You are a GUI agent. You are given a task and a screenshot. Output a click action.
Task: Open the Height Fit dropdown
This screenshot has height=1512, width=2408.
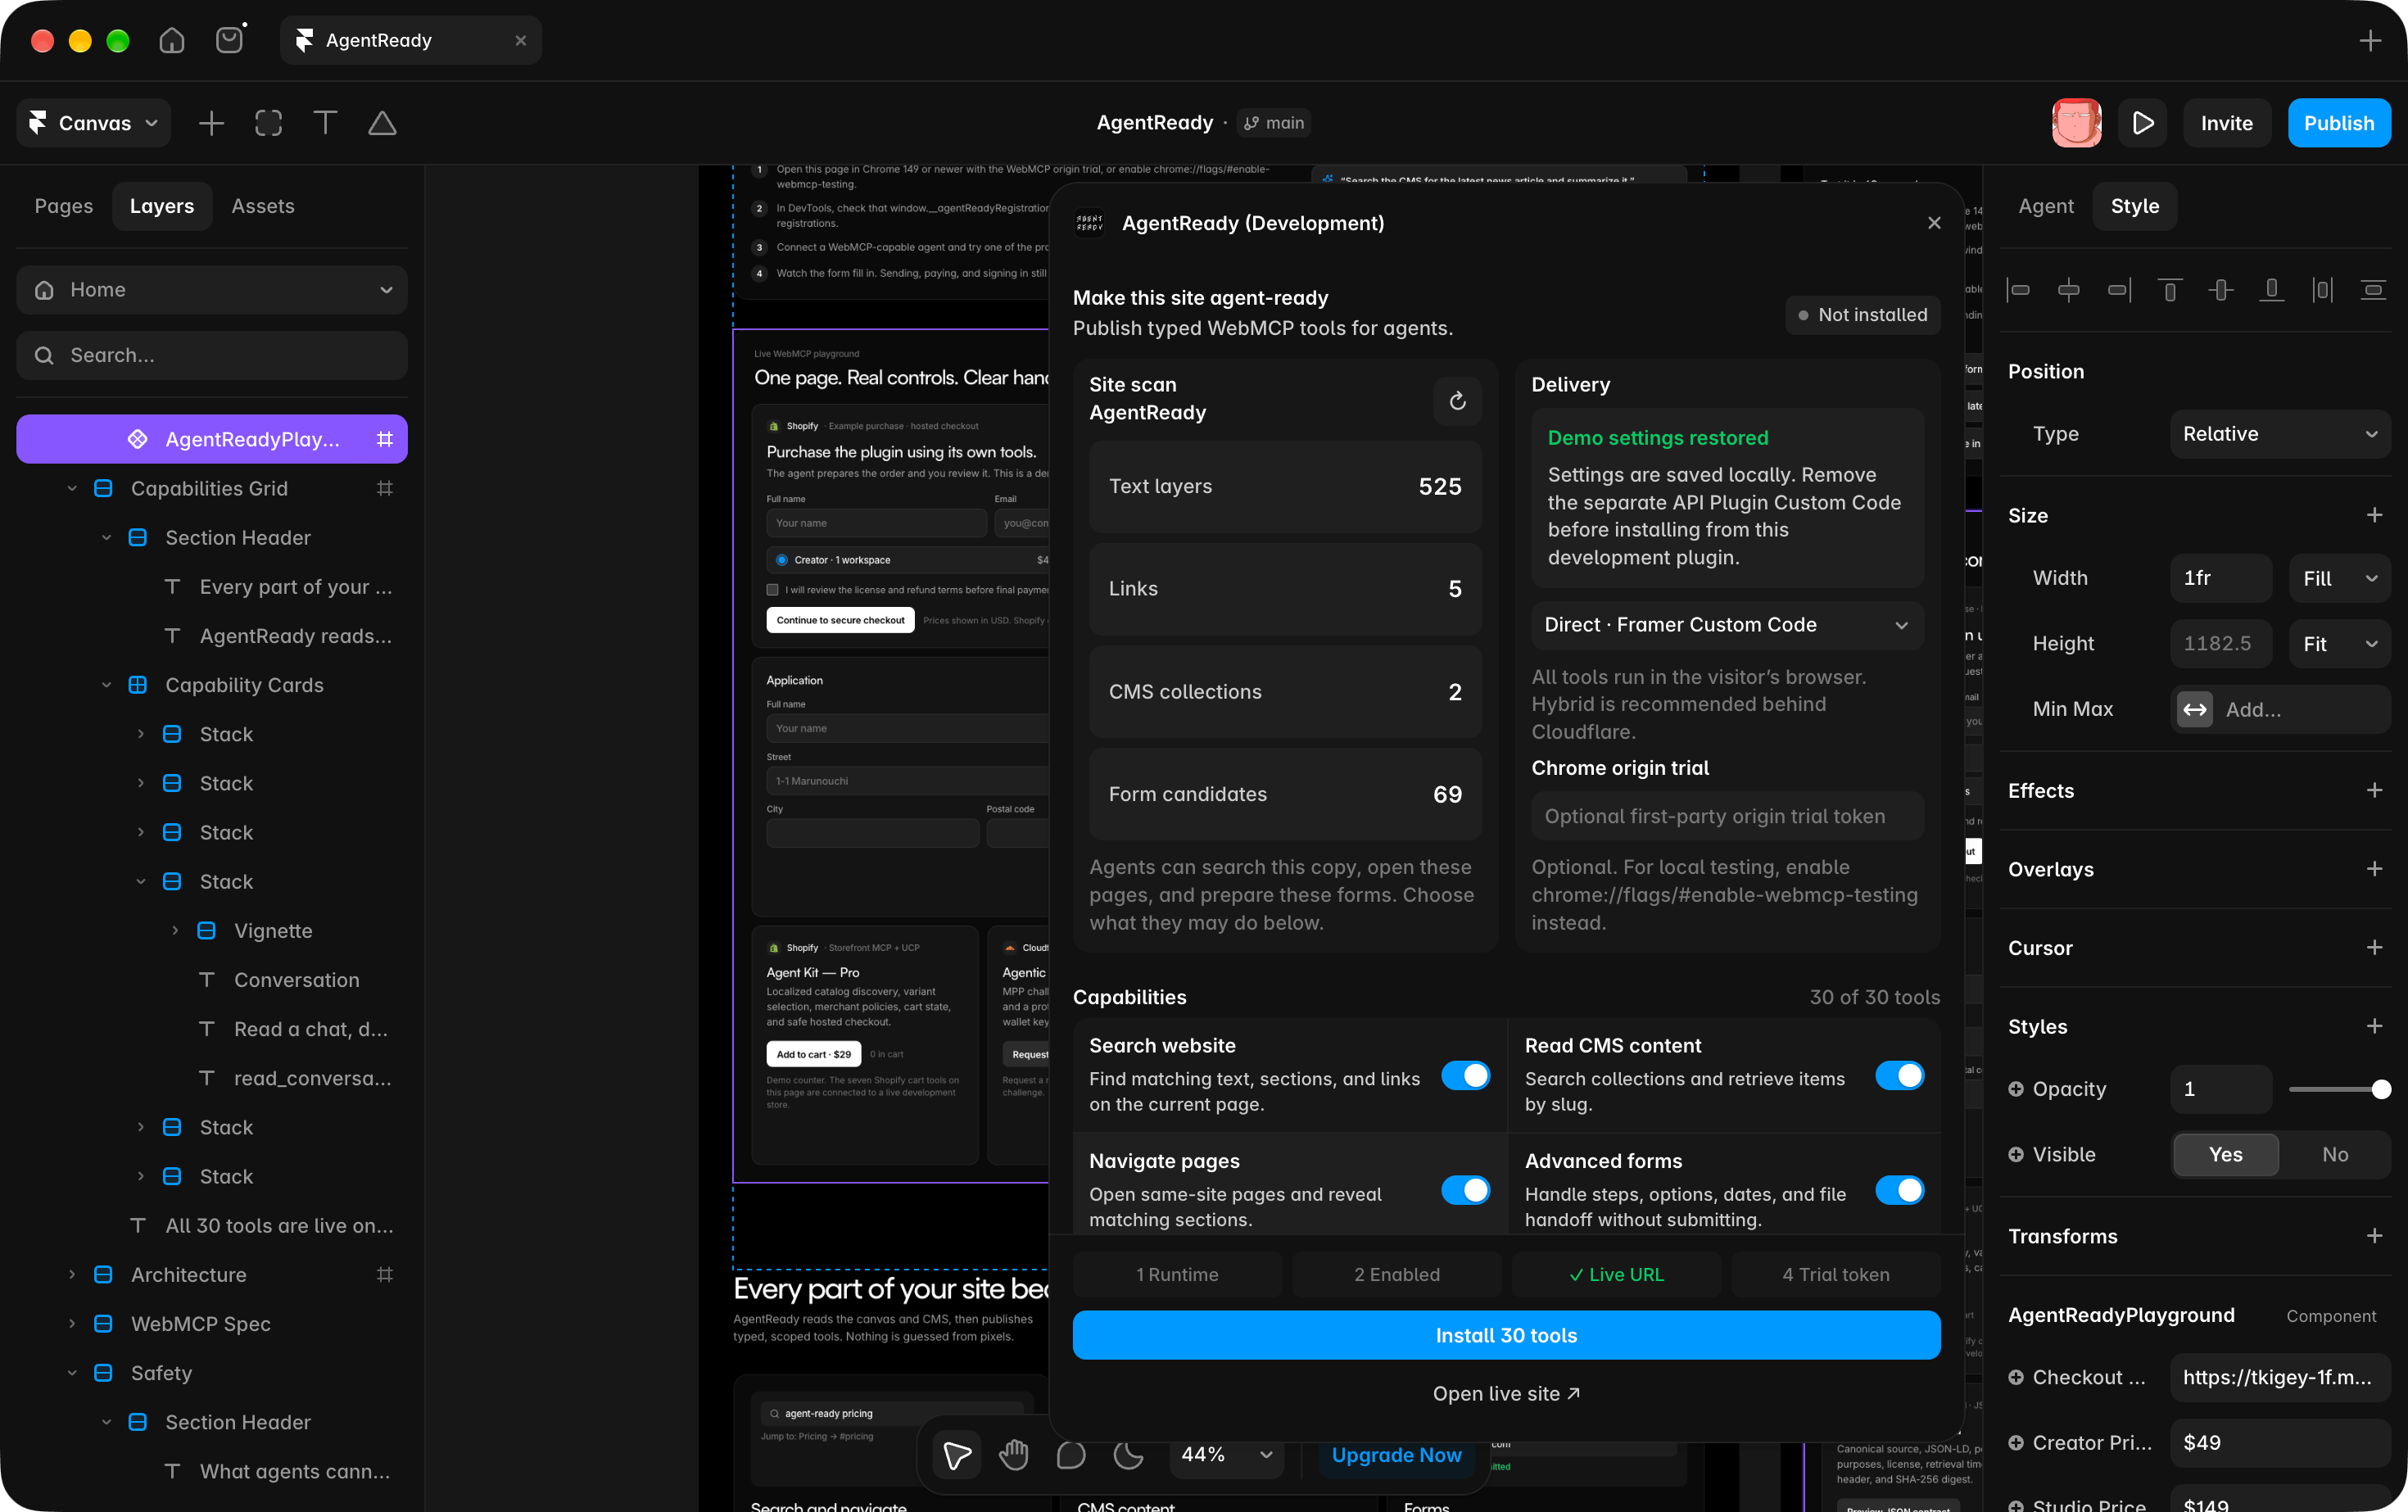pyautogui.click(x=2339, y=644)
